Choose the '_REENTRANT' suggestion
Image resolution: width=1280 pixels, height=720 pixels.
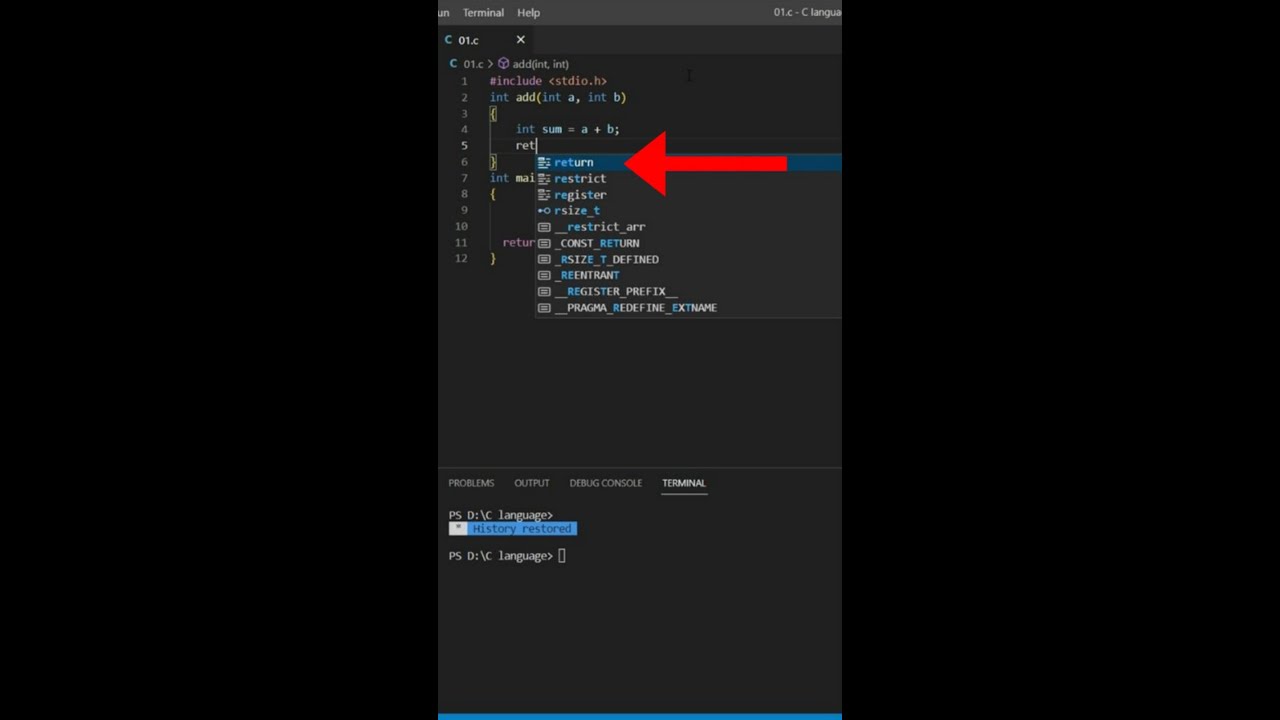tap(688, 275)
